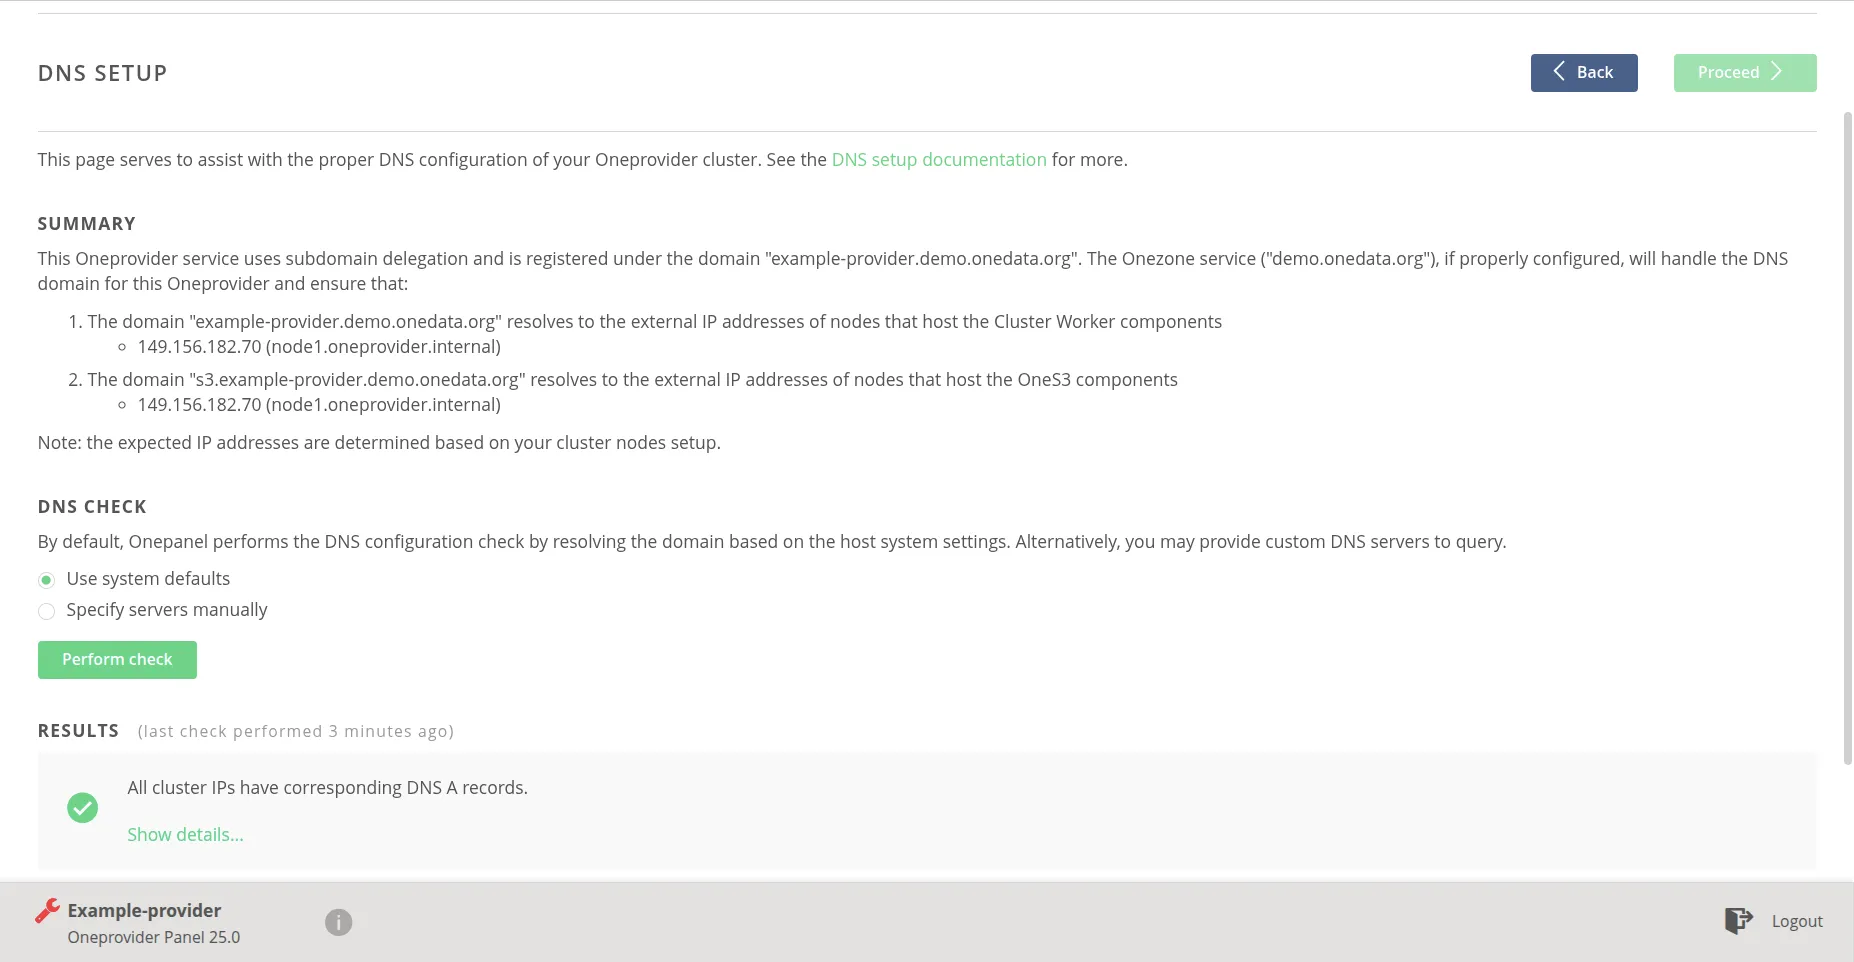
Task: Click the Example-provider name in footer
Action: [144, 910]
